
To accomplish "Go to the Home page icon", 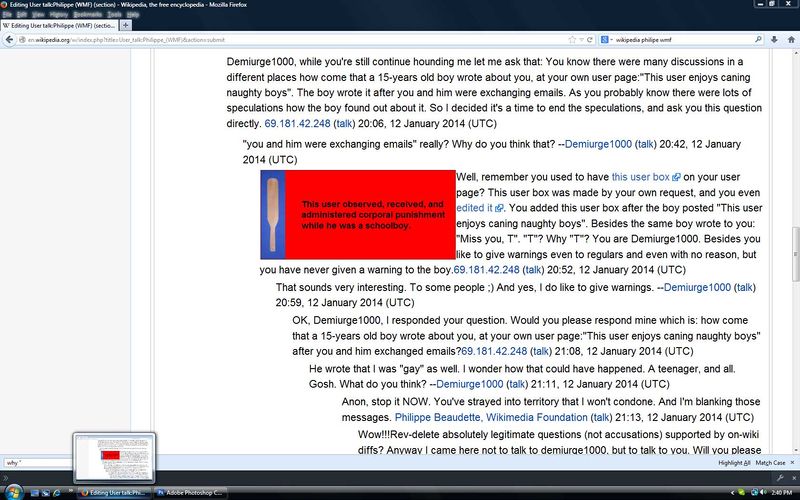I will 791,40.
